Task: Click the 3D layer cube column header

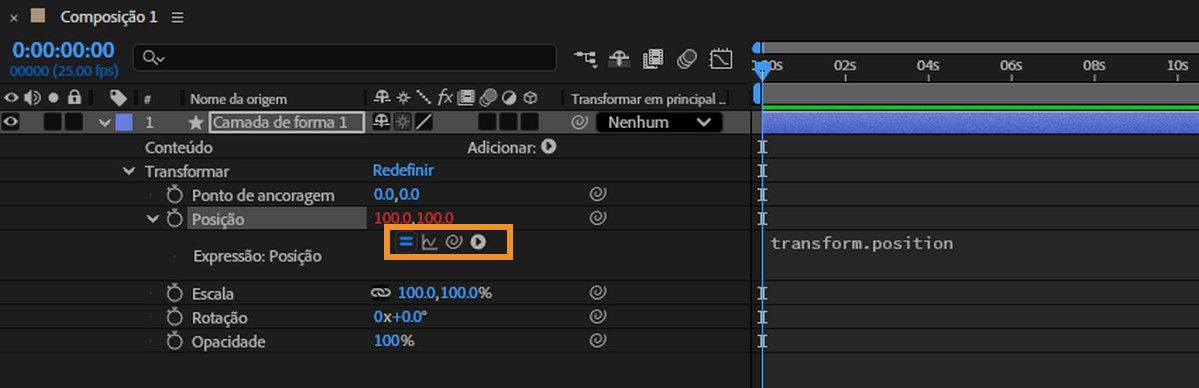Action: click(x=530, y=98)
